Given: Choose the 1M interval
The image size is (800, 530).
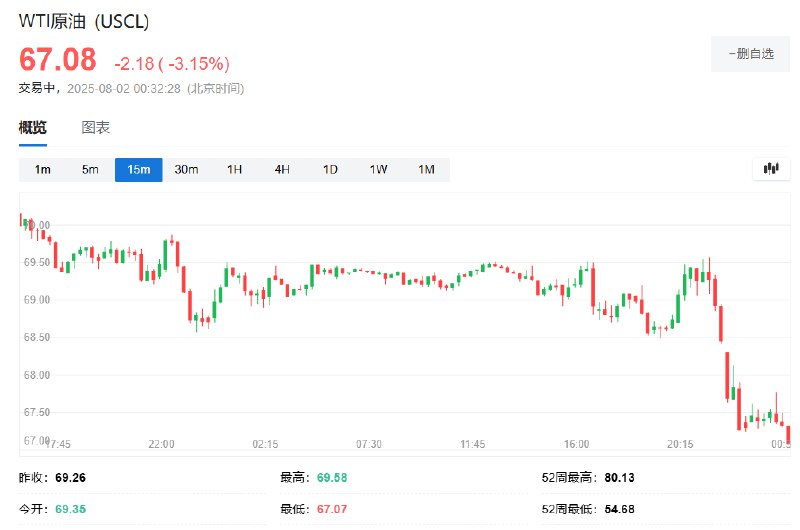Looking at the screenshot, I should pos(426,169).
